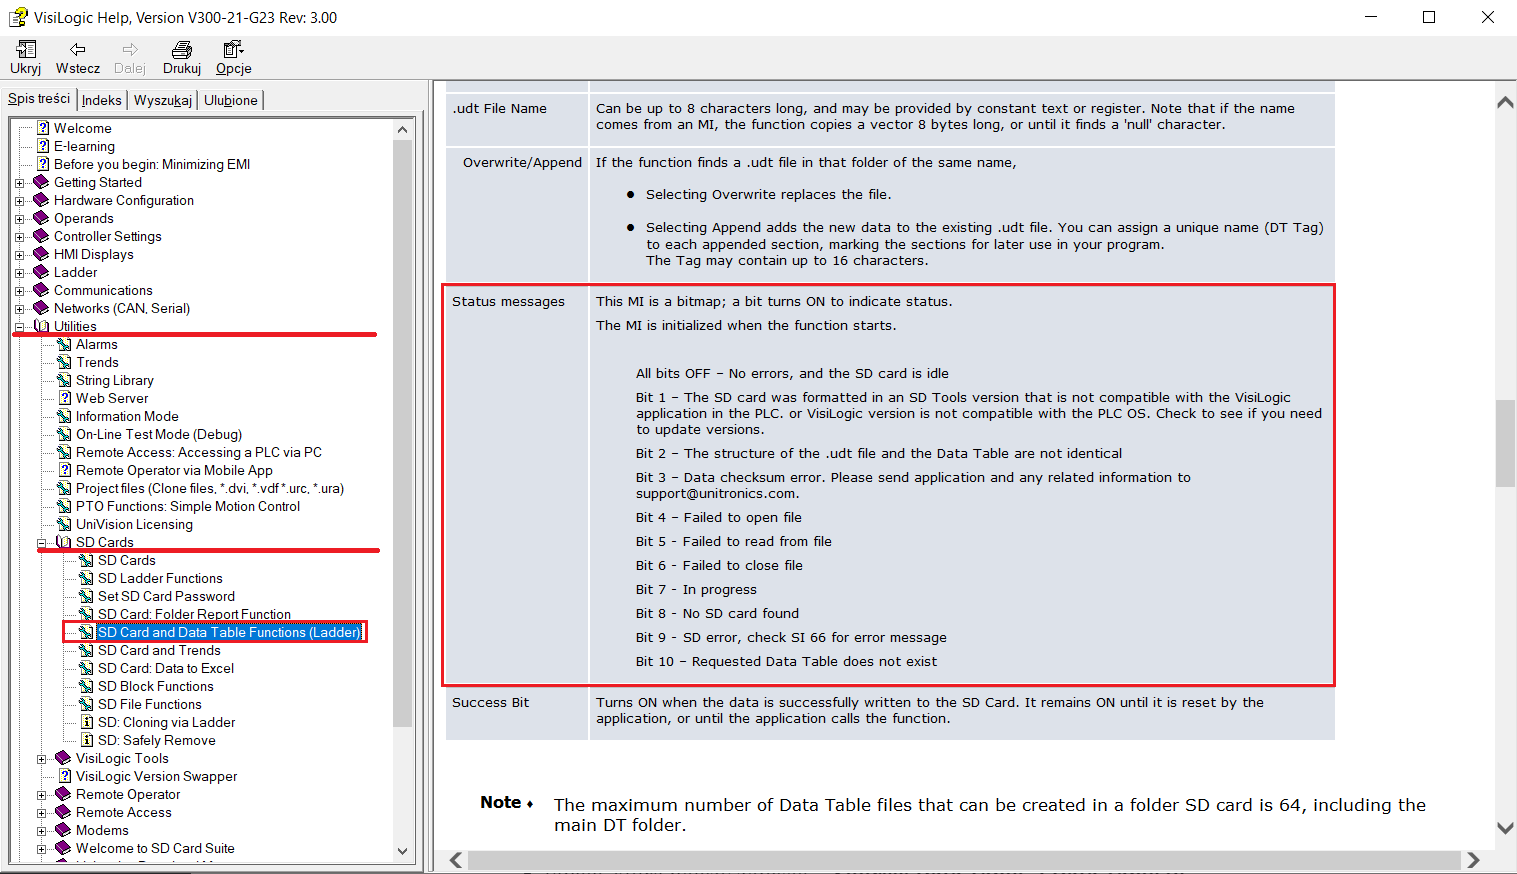
Task: Open the SD: Cloning via Ladder info icon
Action: (87, 722)
